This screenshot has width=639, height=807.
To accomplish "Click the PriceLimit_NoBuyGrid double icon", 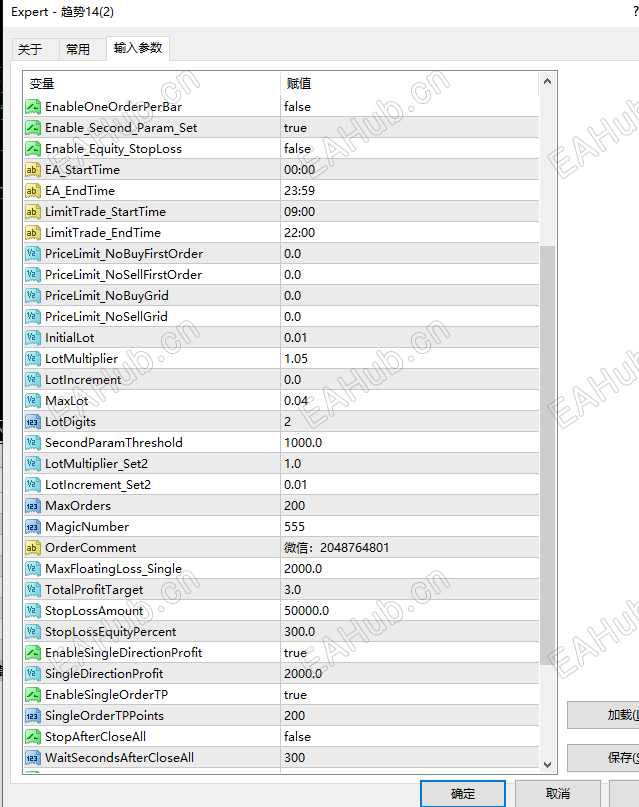I will click(x=32, y=296).
